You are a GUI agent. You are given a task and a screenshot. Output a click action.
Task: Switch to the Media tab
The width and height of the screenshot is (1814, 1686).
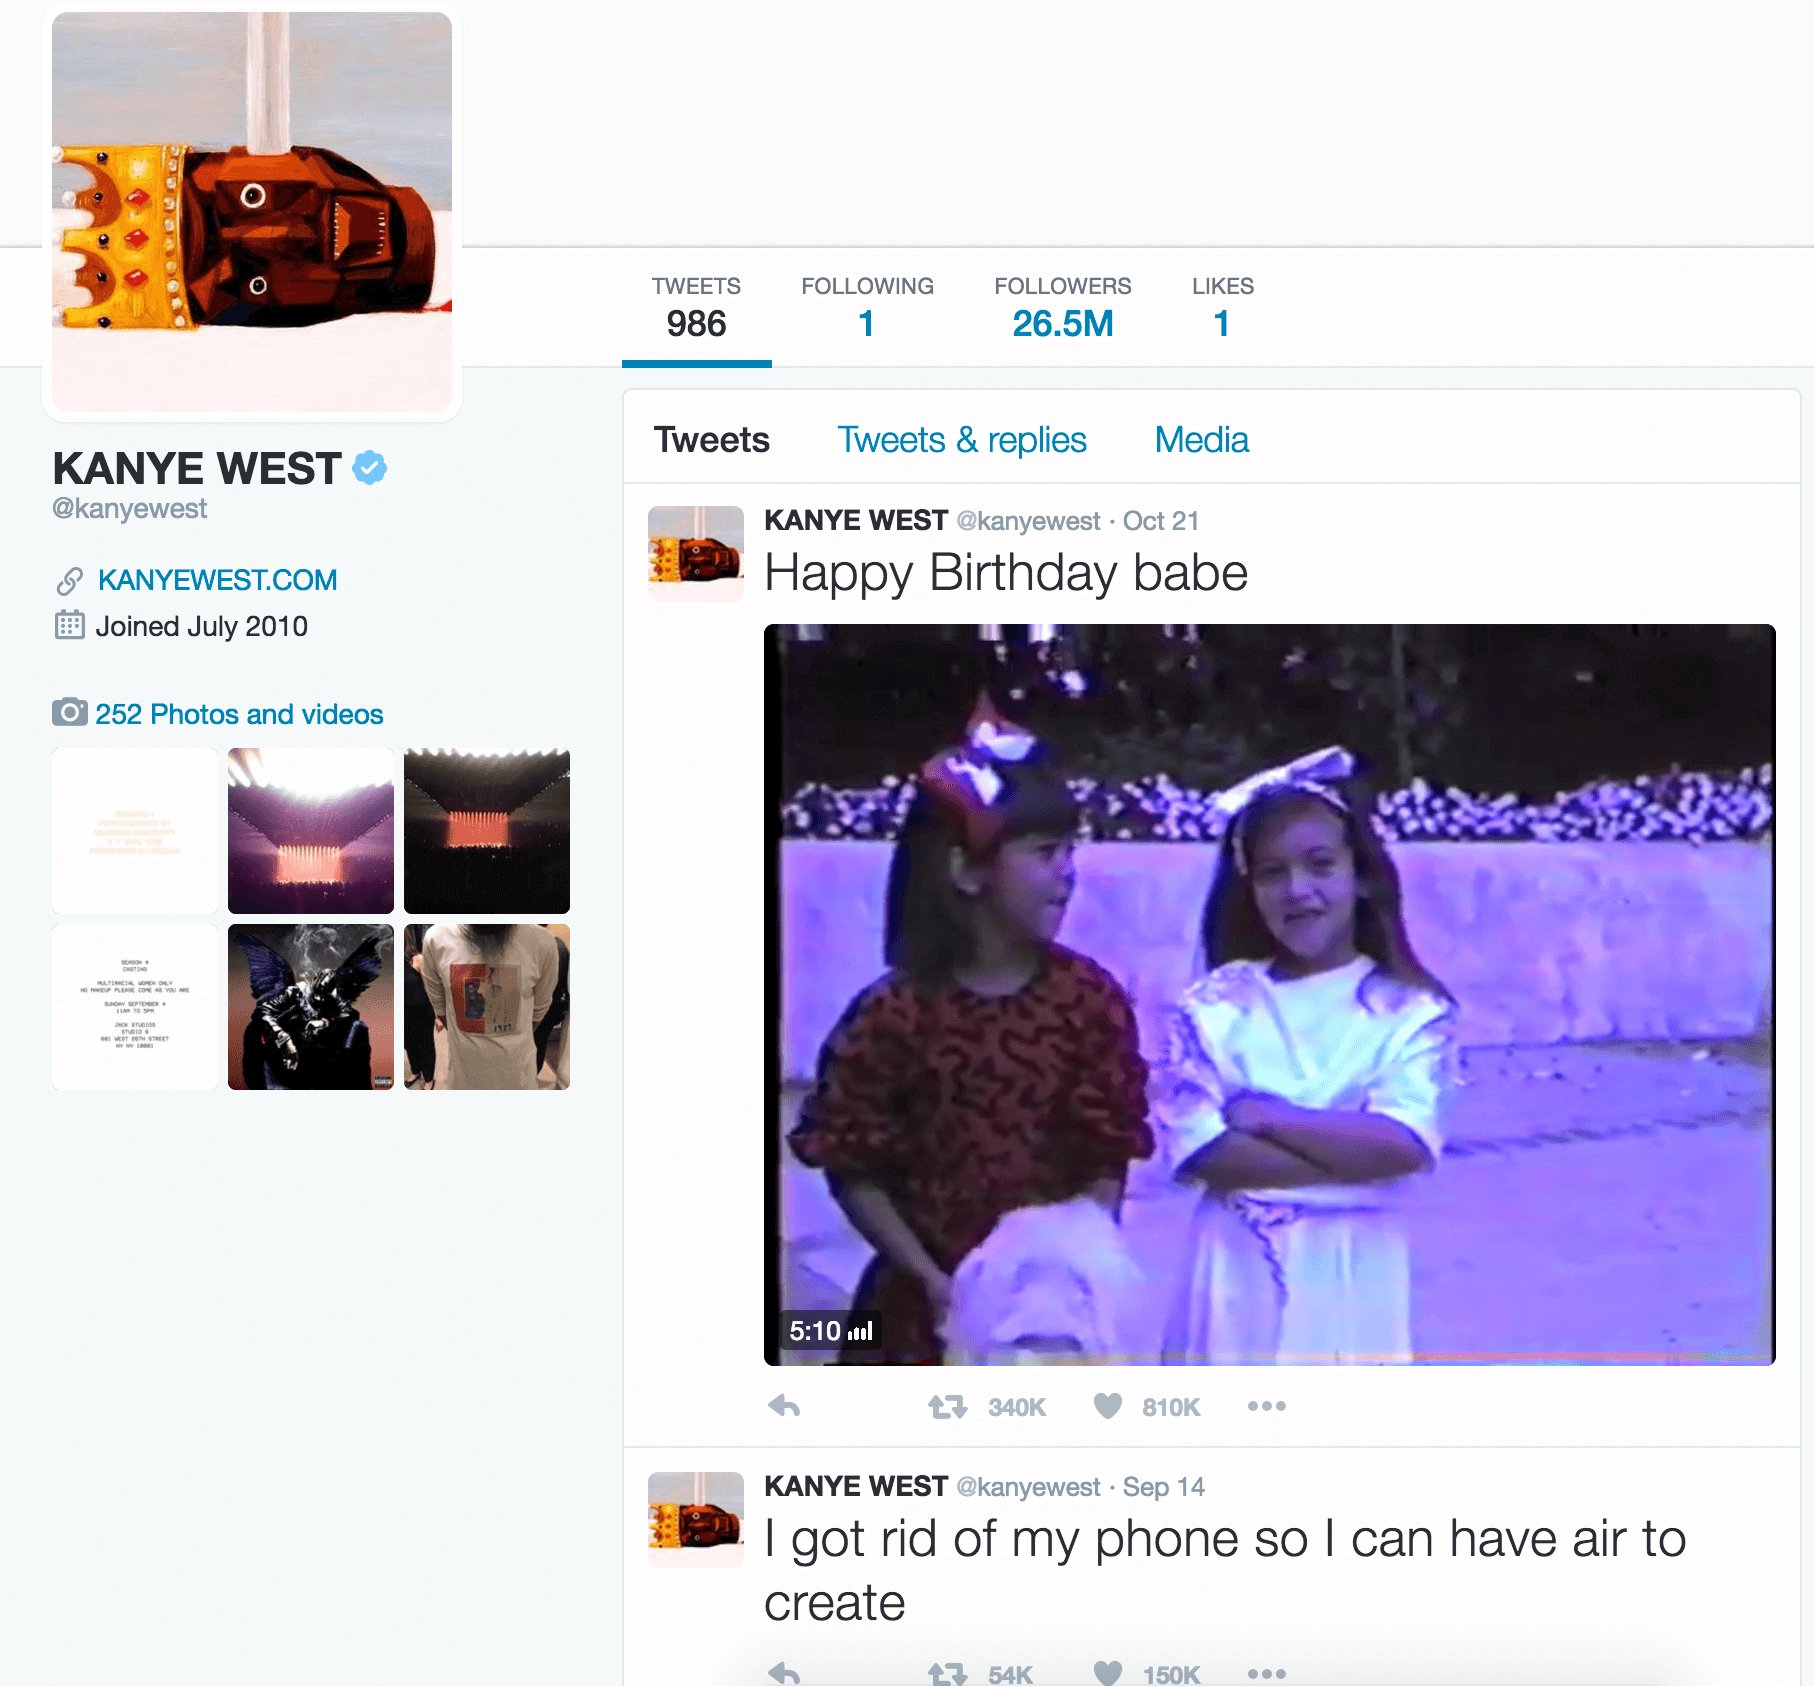pos(1202,440)
